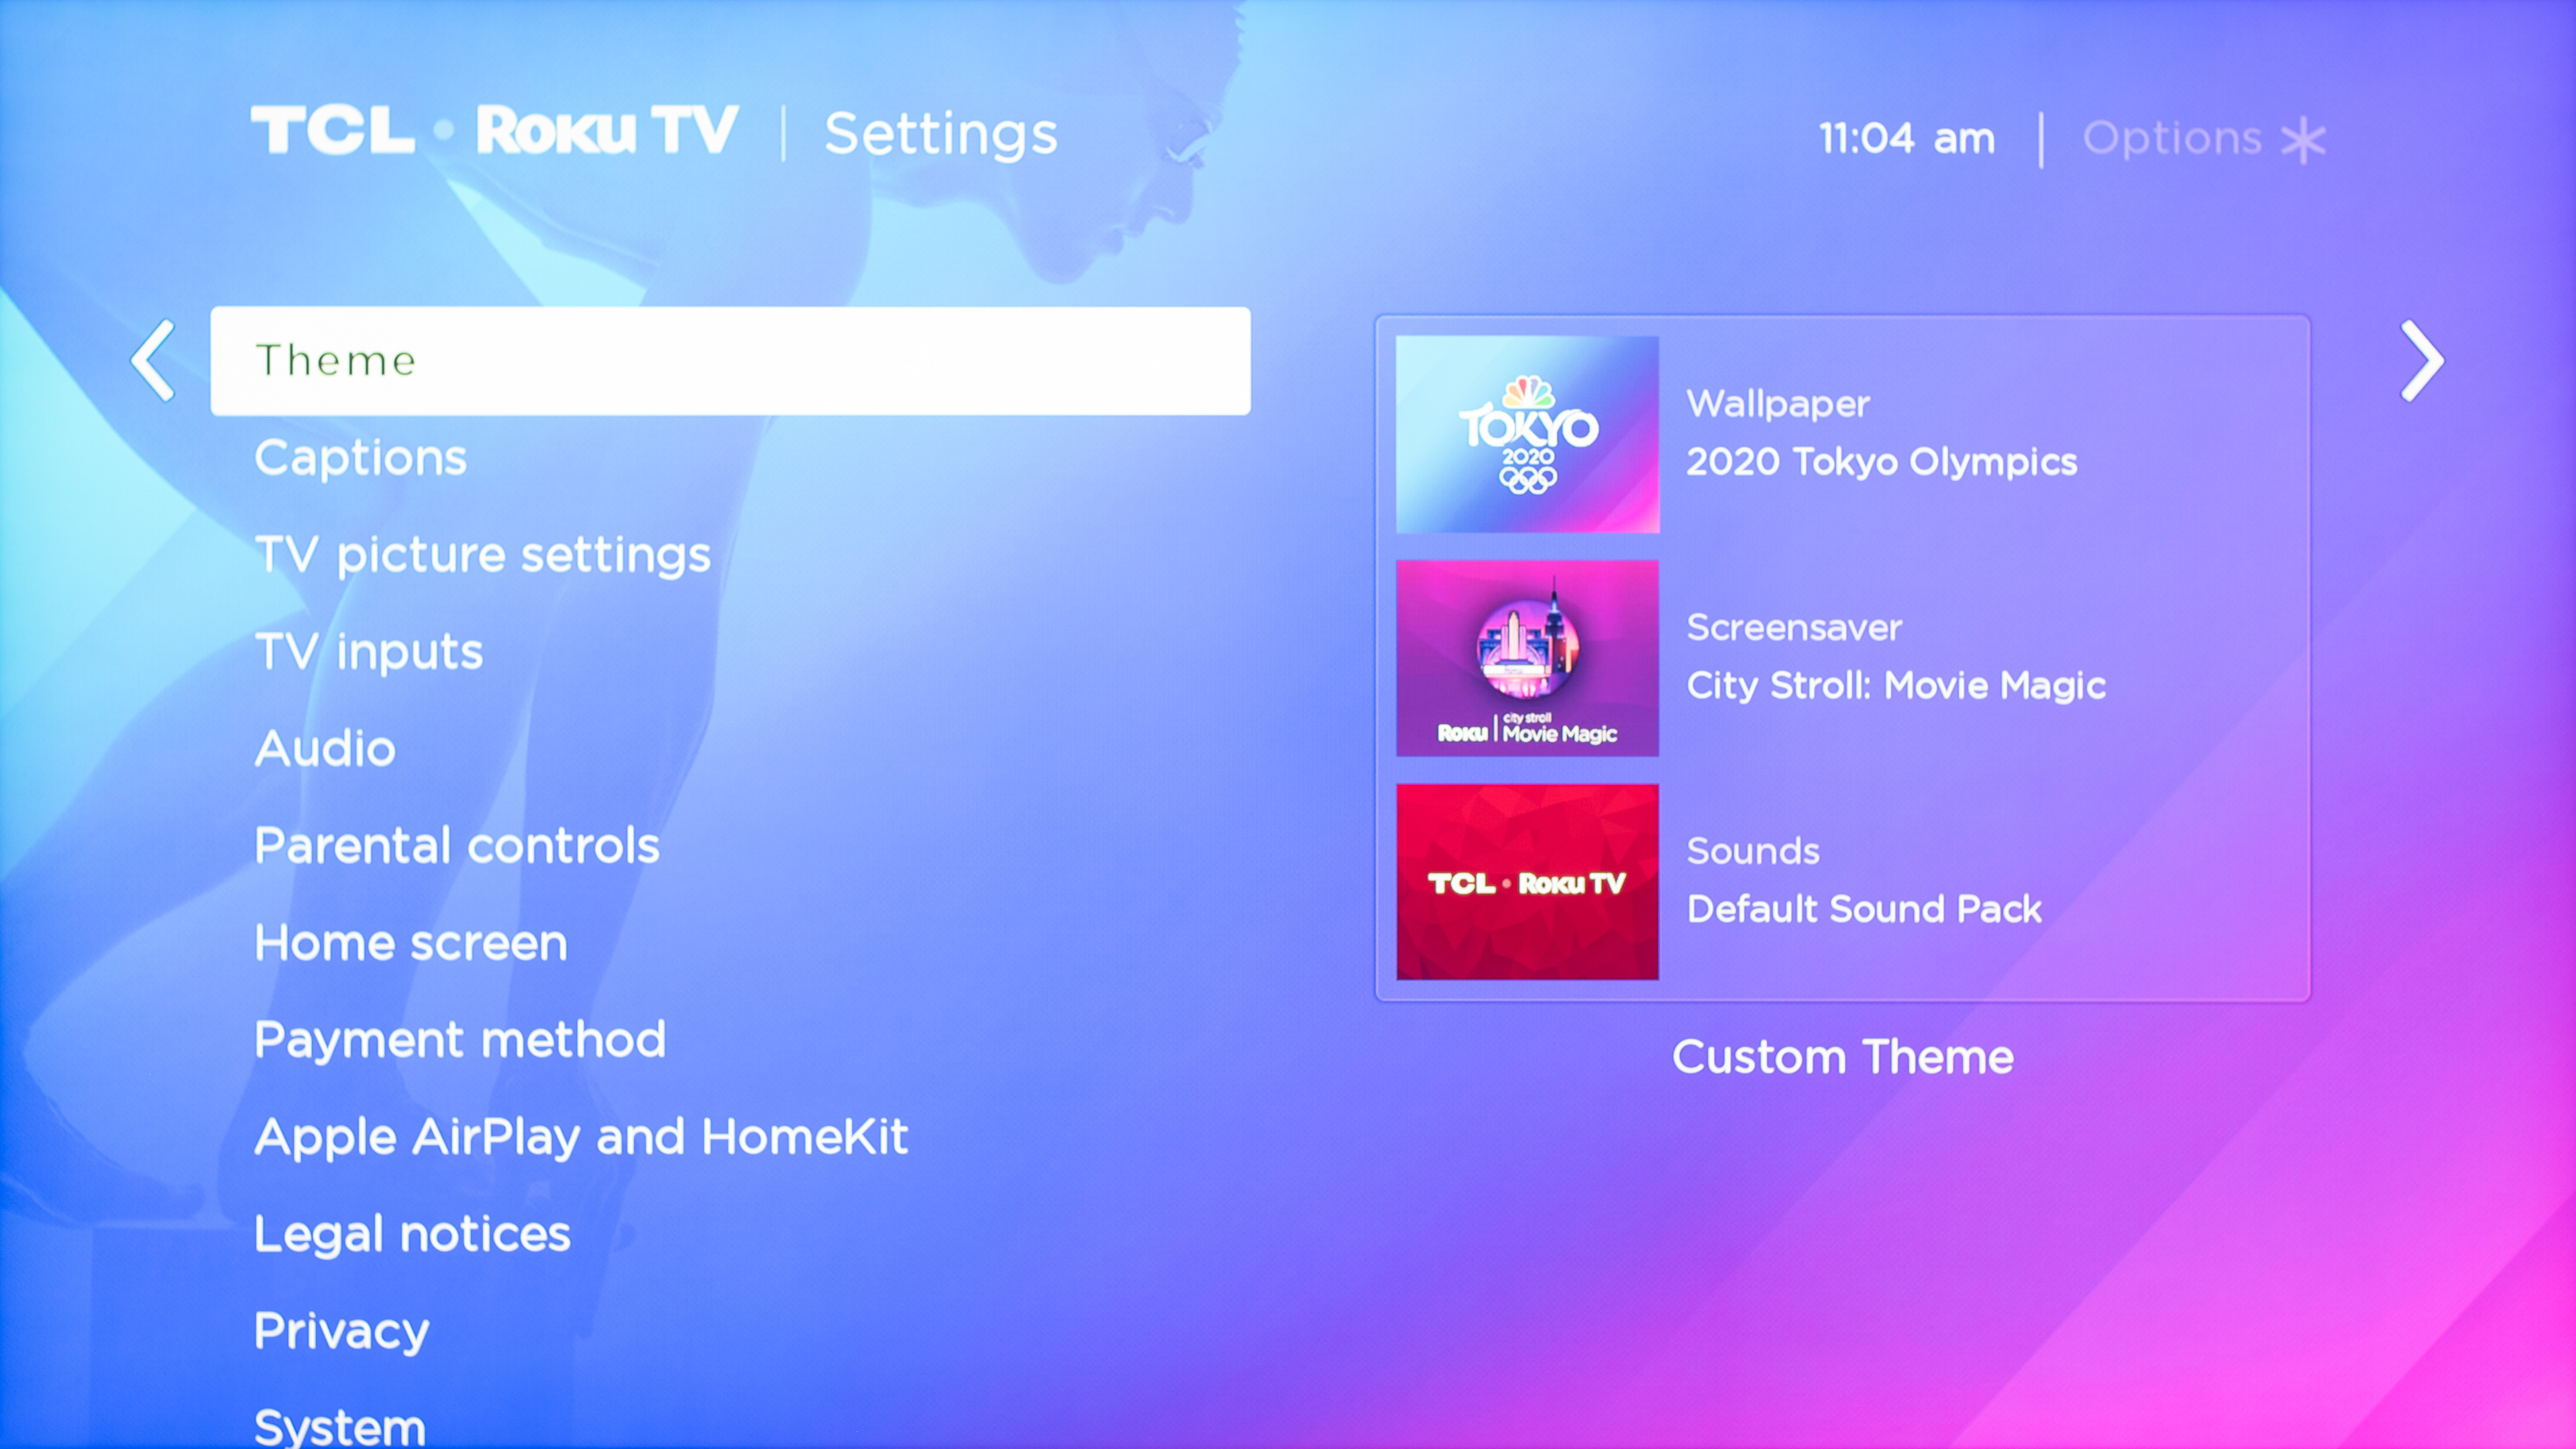Open the Tokyo 2020 Olympics wallpaper thumbnail
This screenshot has height=1449, width=2576.
(x=1527, y=434)
